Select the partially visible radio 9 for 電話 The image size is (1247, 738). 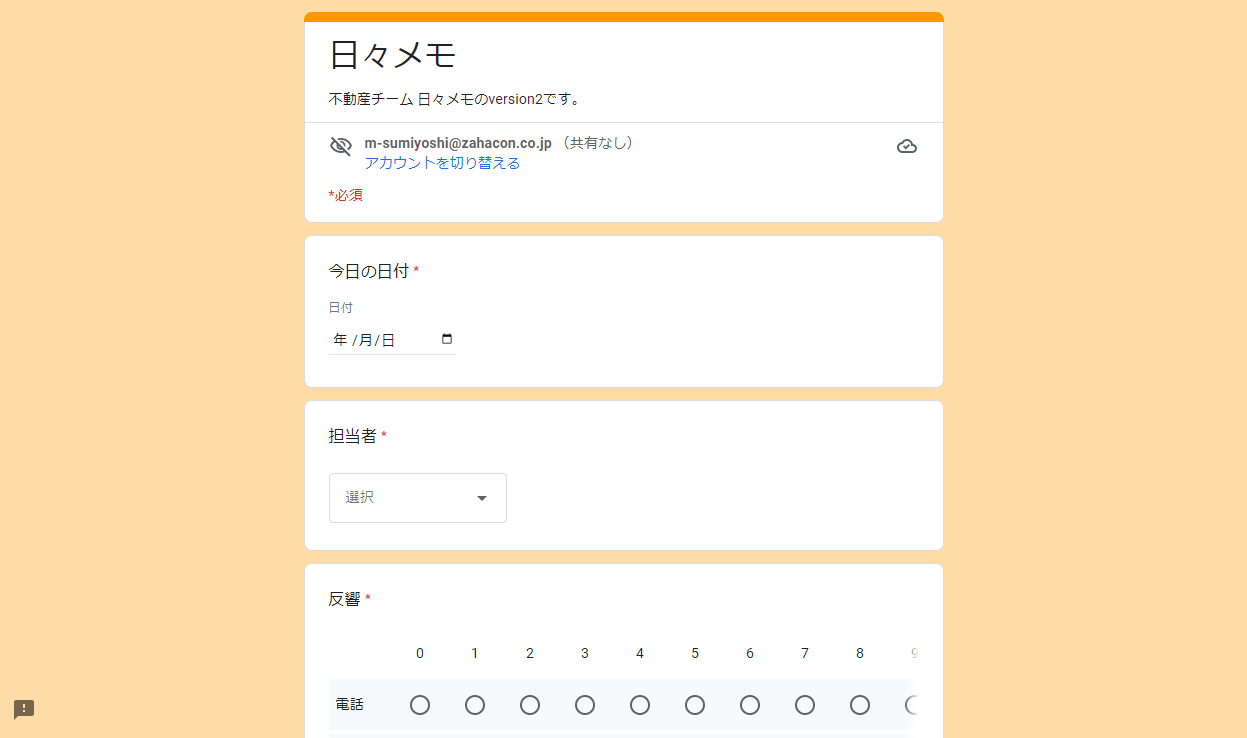[912, 705]
